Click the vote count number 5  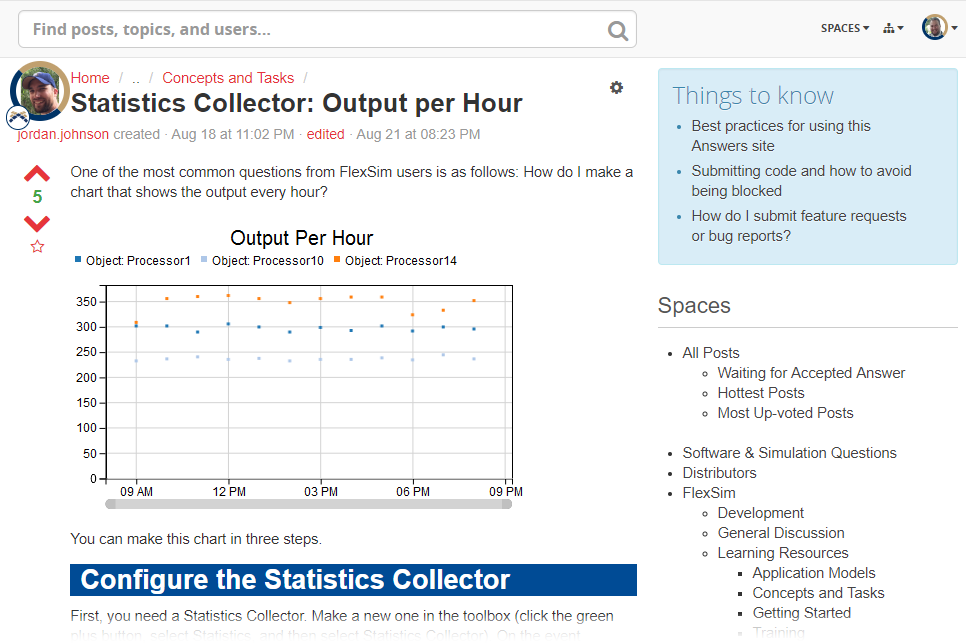[37, 197]
